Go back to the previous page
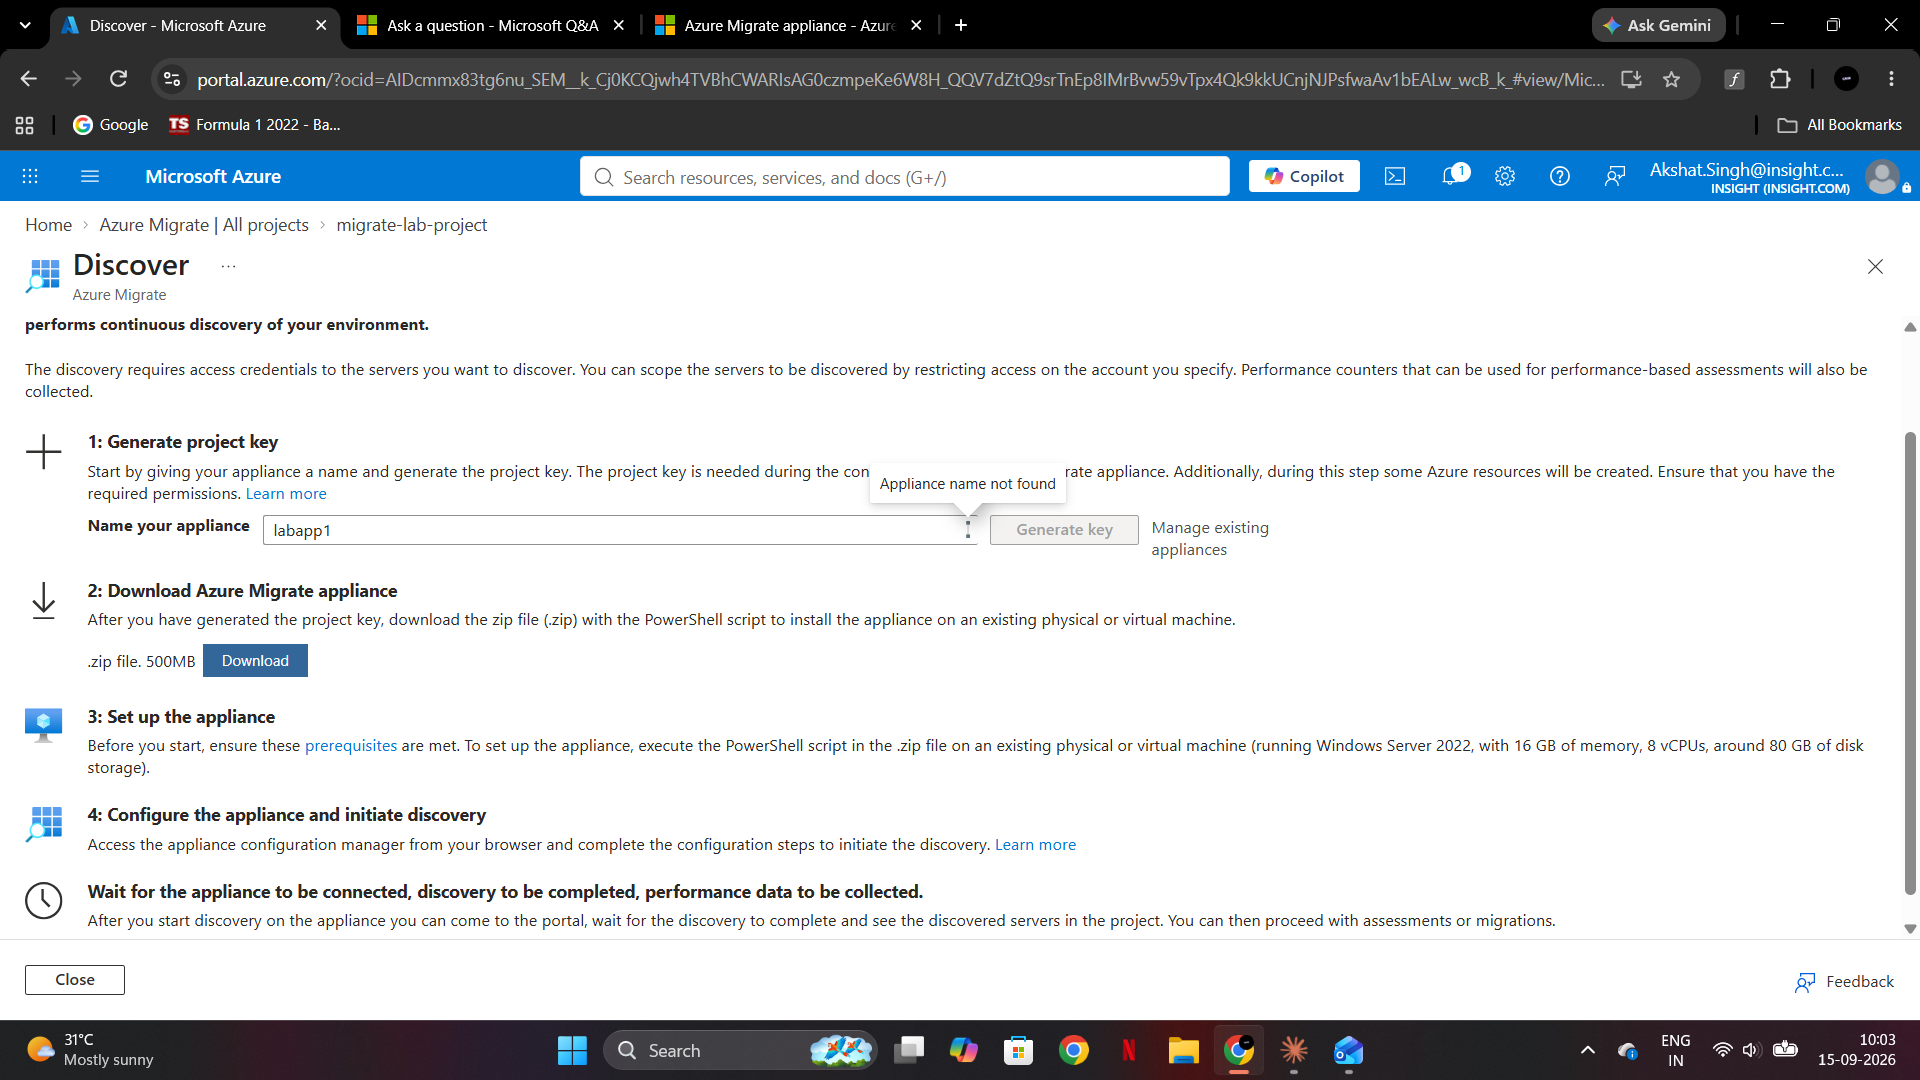 point(28,79)
